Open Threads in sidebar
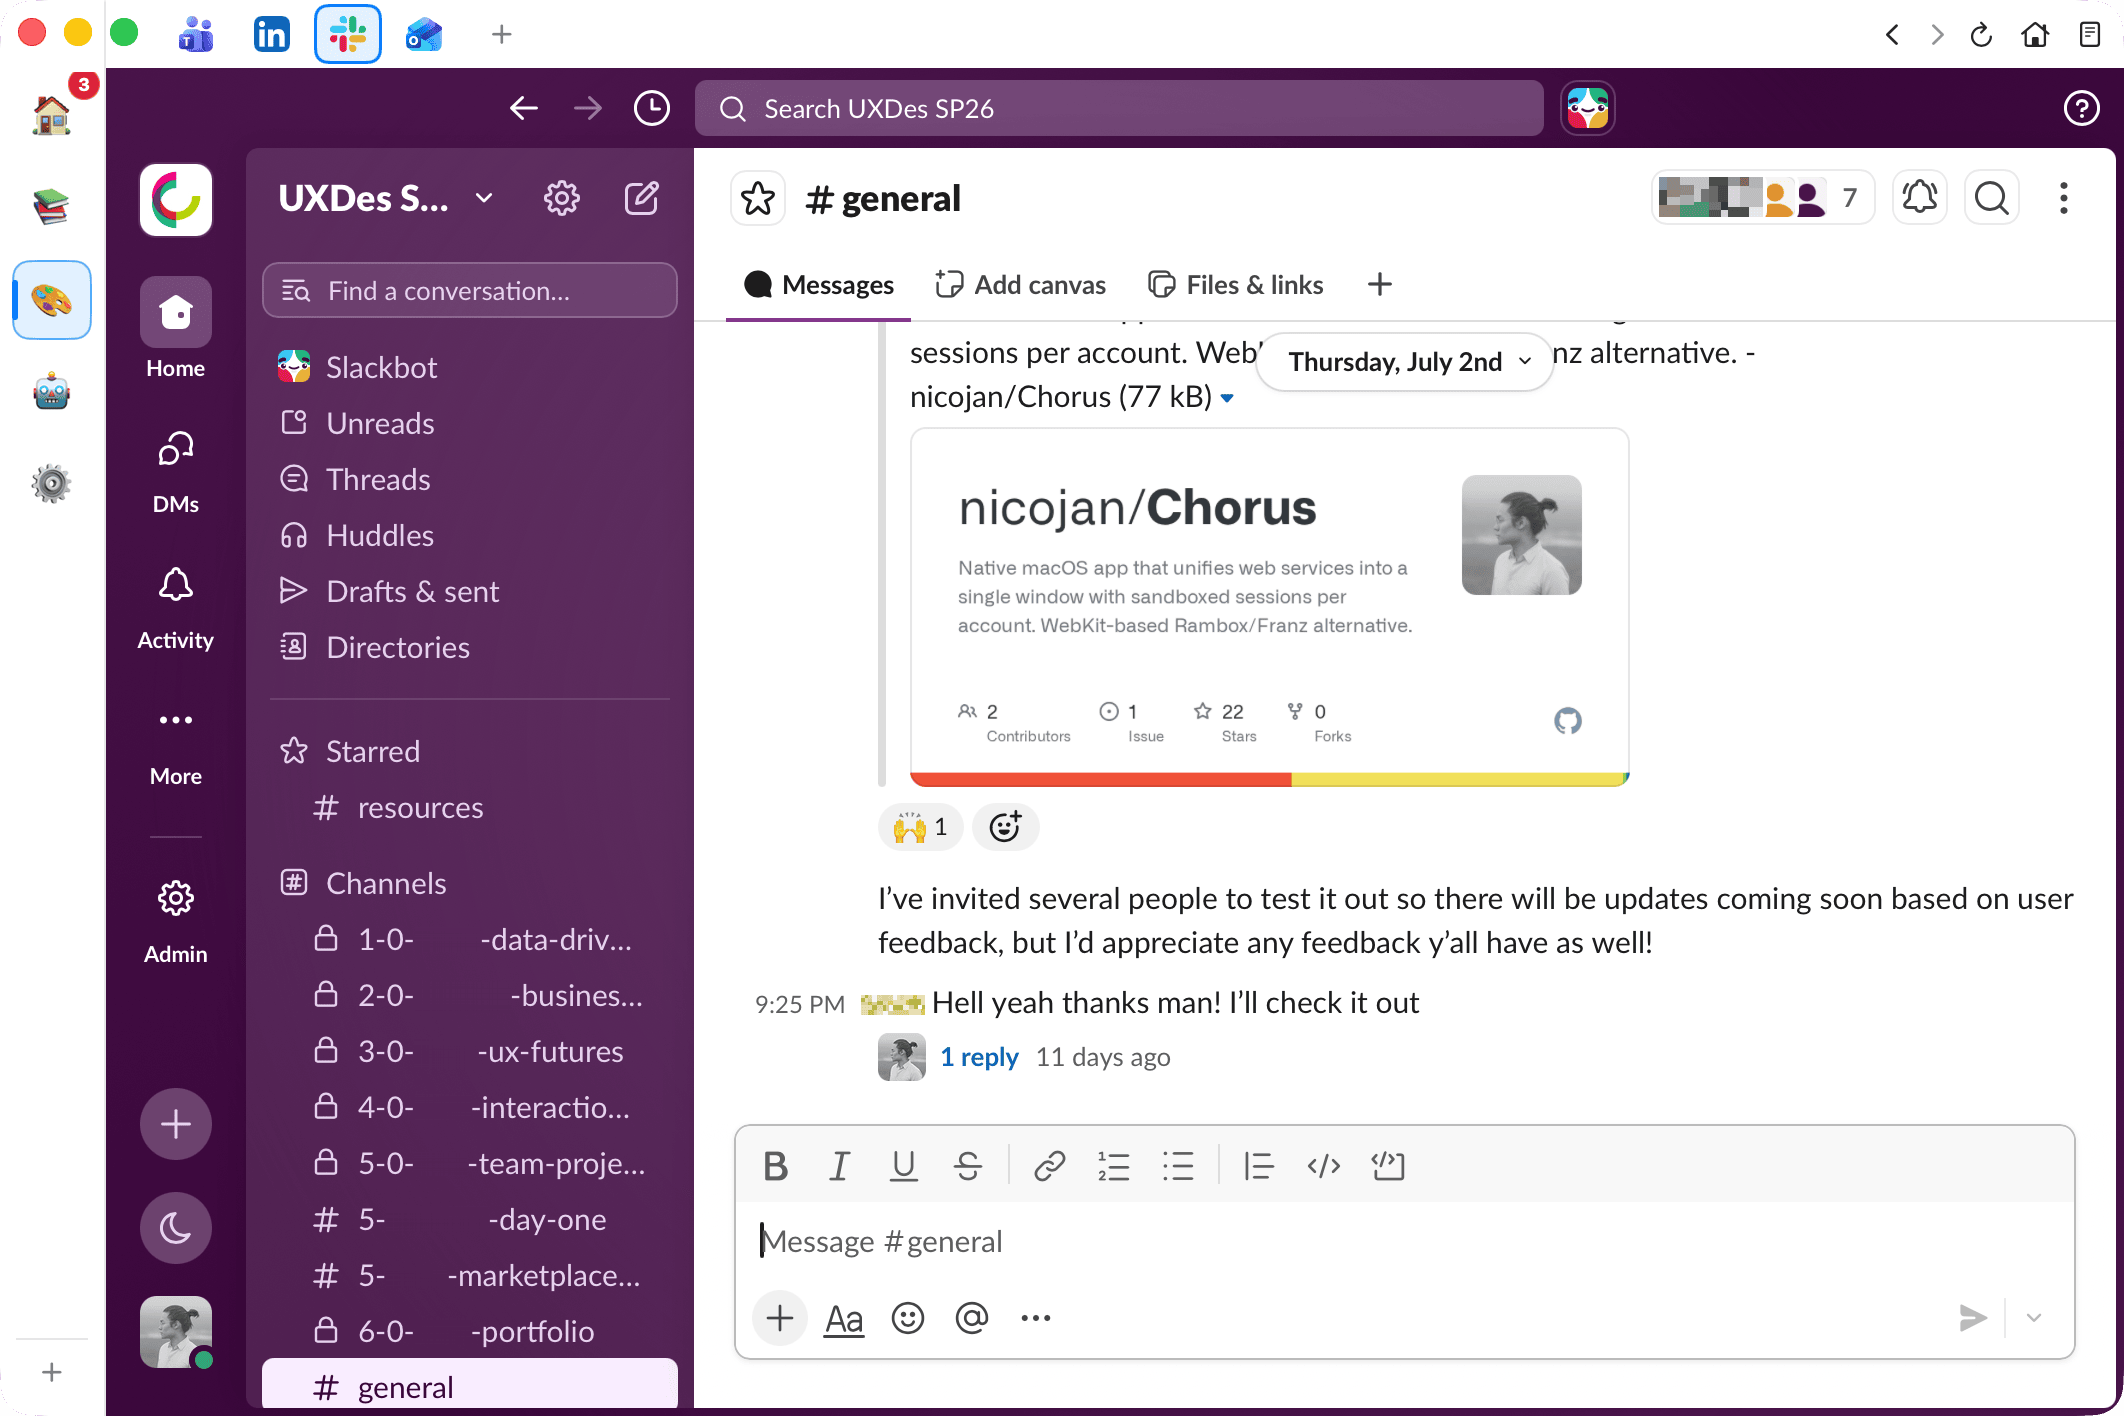The image size is (2124, 1416). click(470, 479)
